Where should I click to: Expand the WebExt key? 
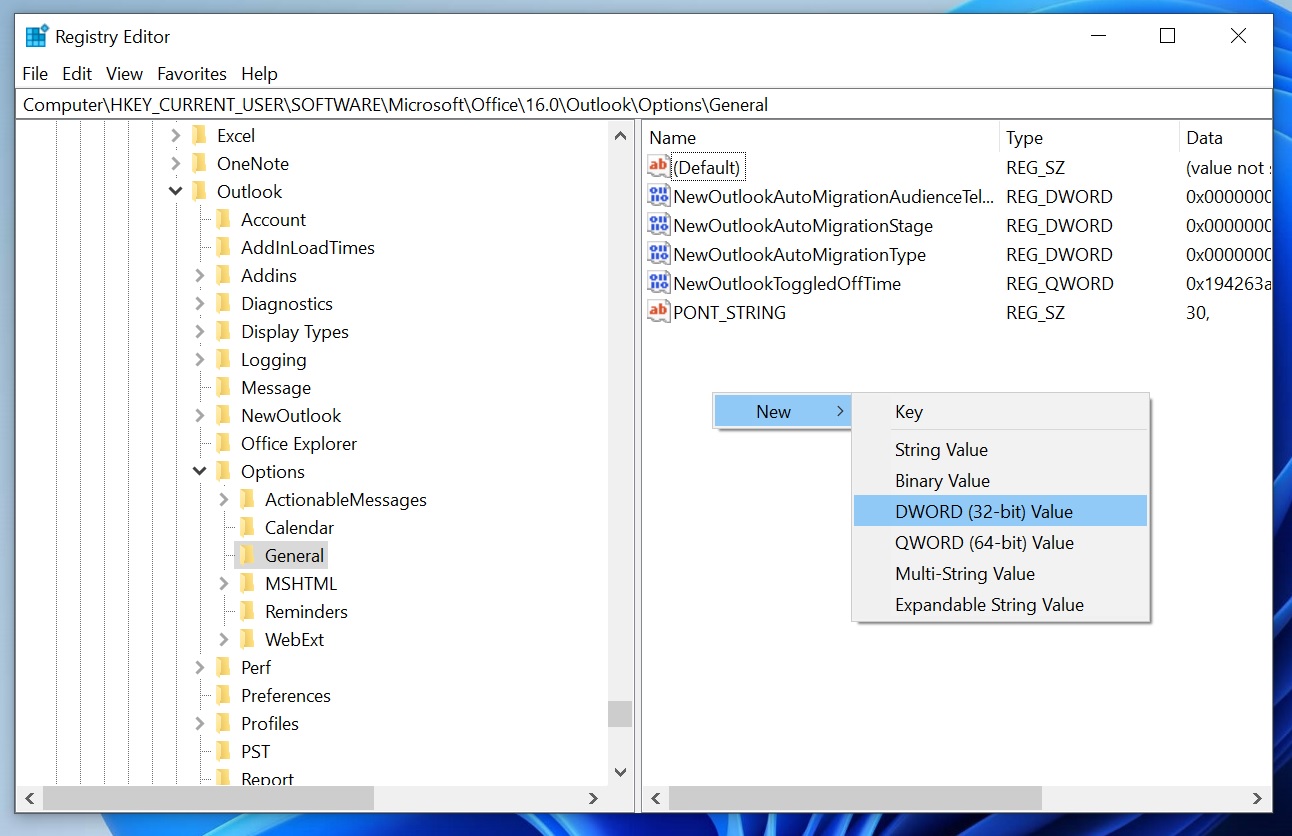coord(224,640)
